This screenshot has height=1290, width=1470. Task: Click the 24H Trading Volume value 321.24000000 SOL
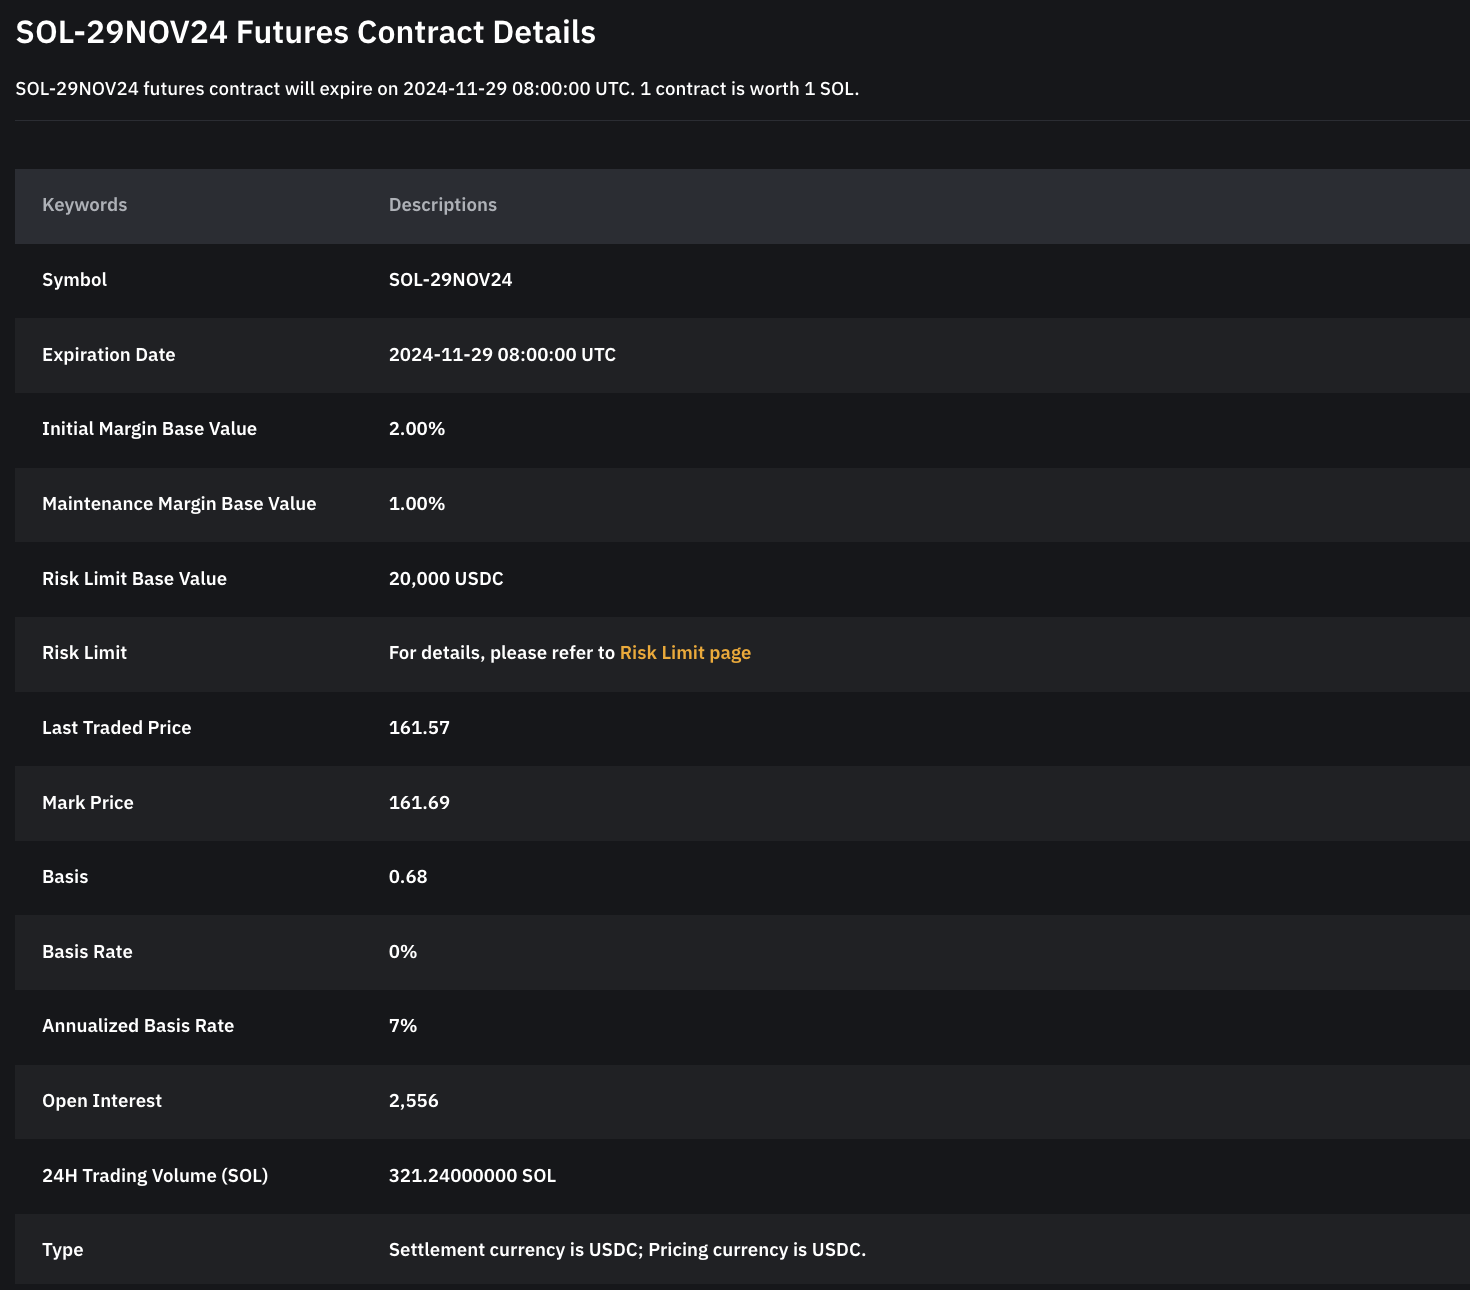point(472,1176)
